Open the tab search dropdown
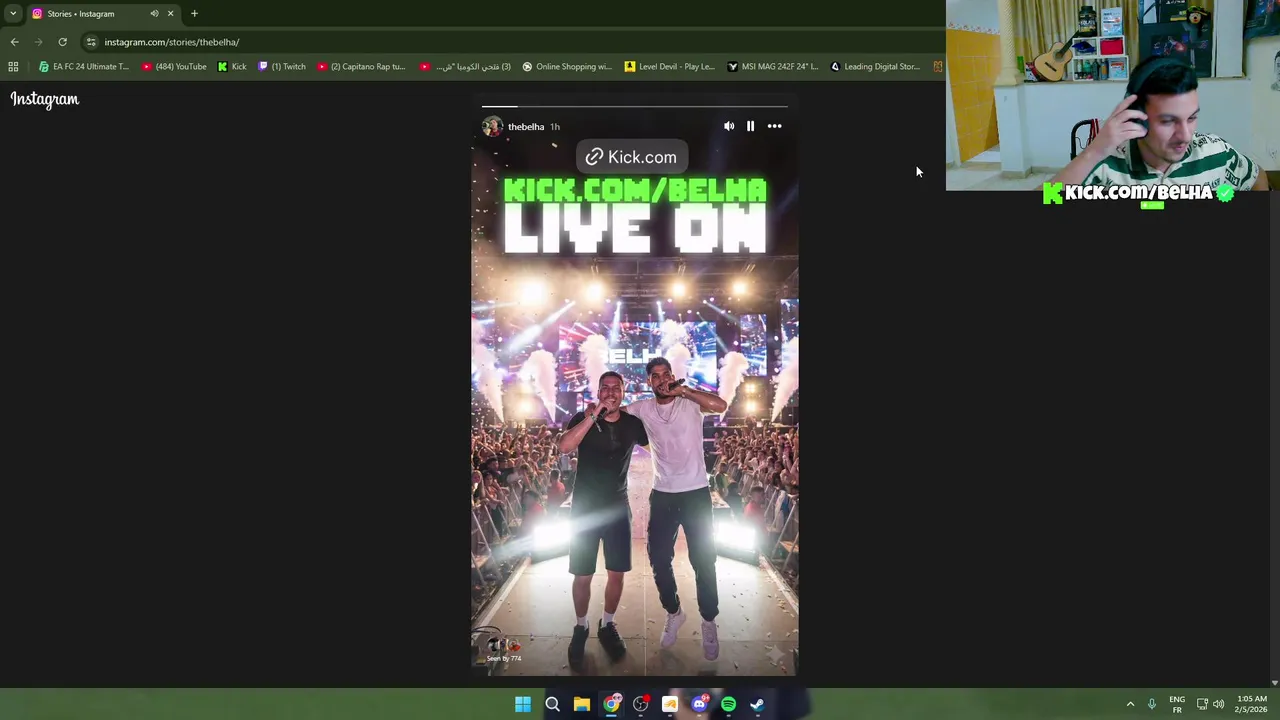This screenshot has height=720, width=1280. click(x=12, y=14)
